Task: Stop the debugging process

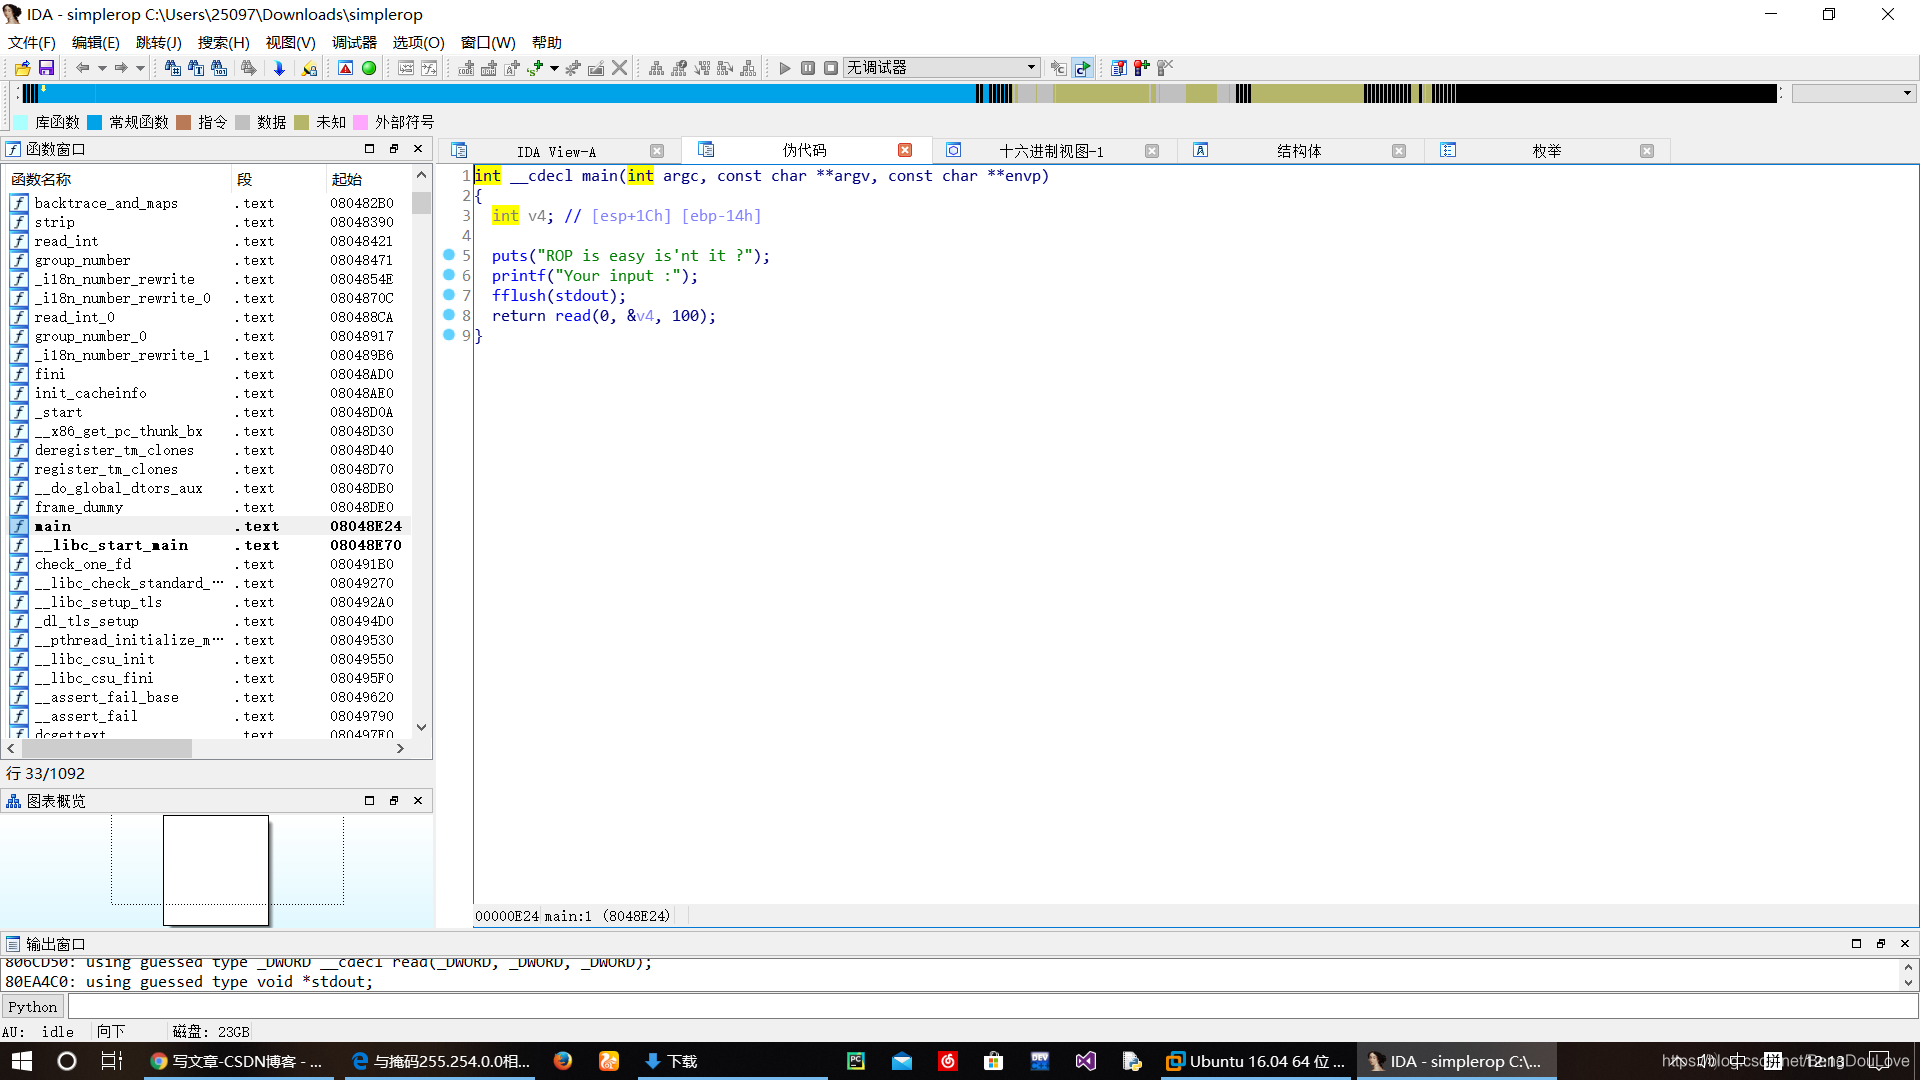Action: pos(831,67)
